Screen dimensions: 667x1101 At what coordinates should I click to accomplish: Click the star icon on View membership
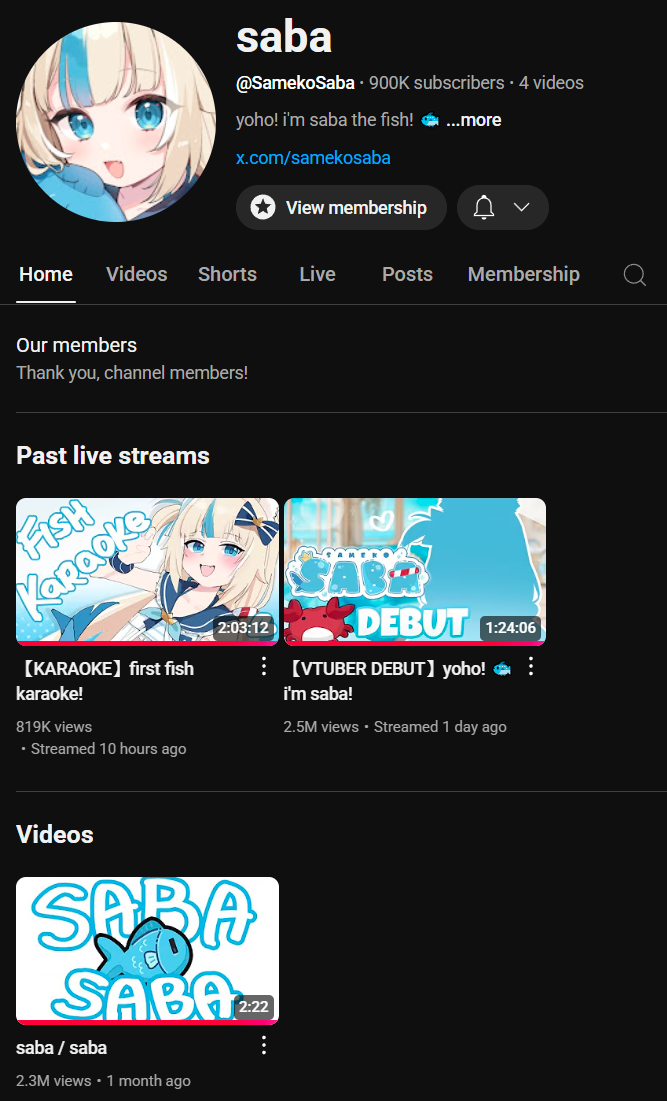click(263, 207)
